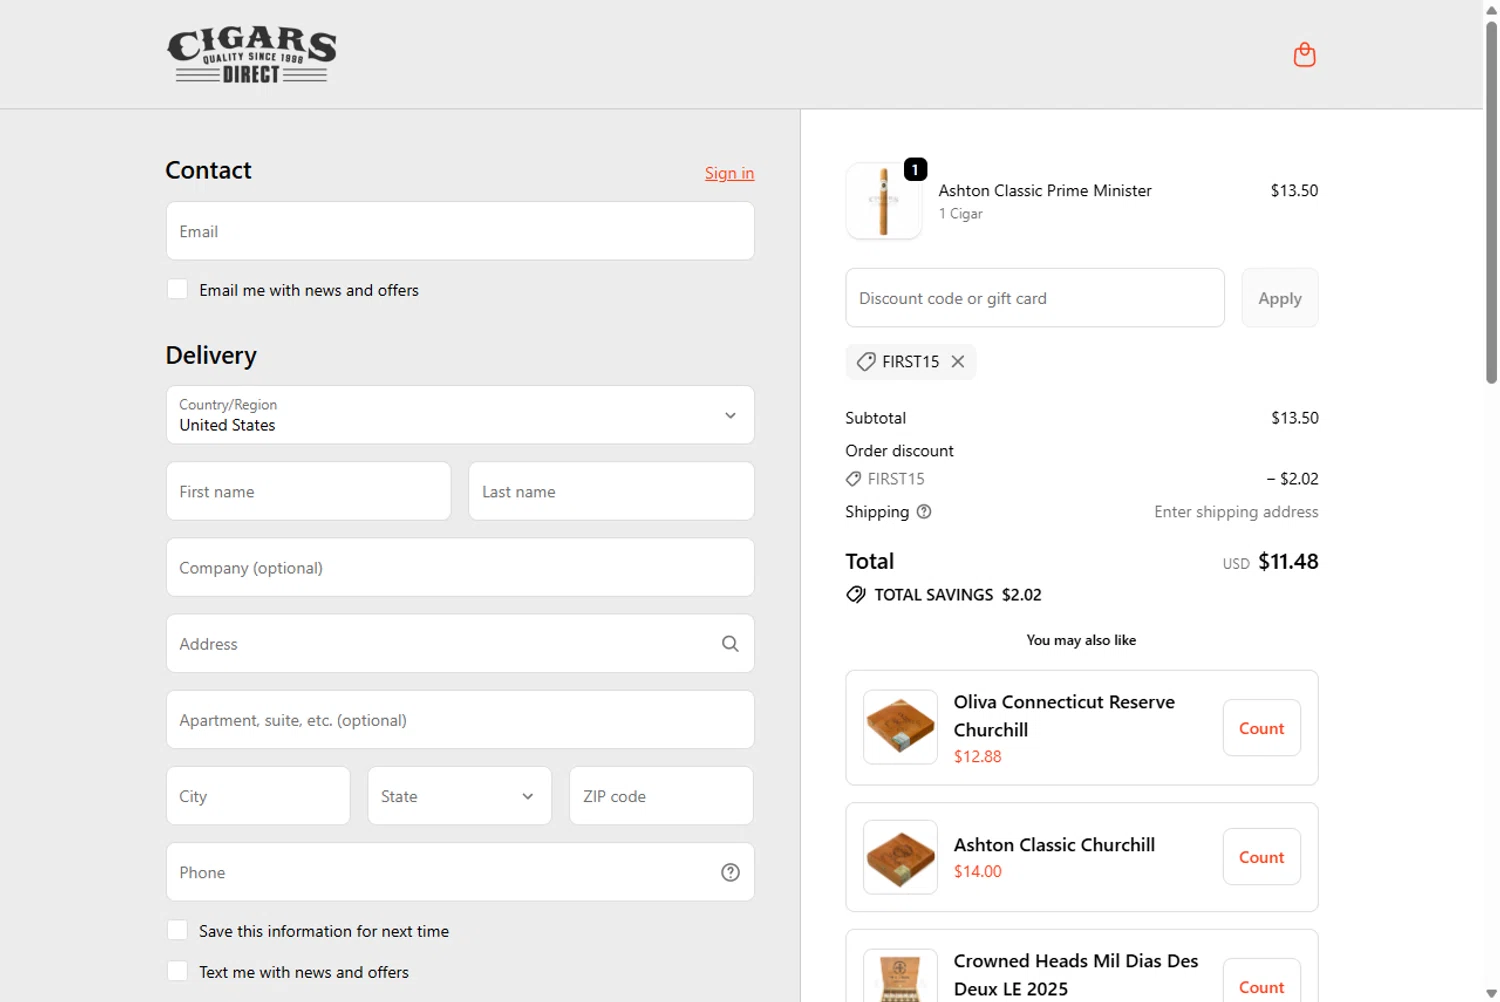The image size is (1500, 1002).
Task: Check Save this information for next time
Action: point(177,931)
